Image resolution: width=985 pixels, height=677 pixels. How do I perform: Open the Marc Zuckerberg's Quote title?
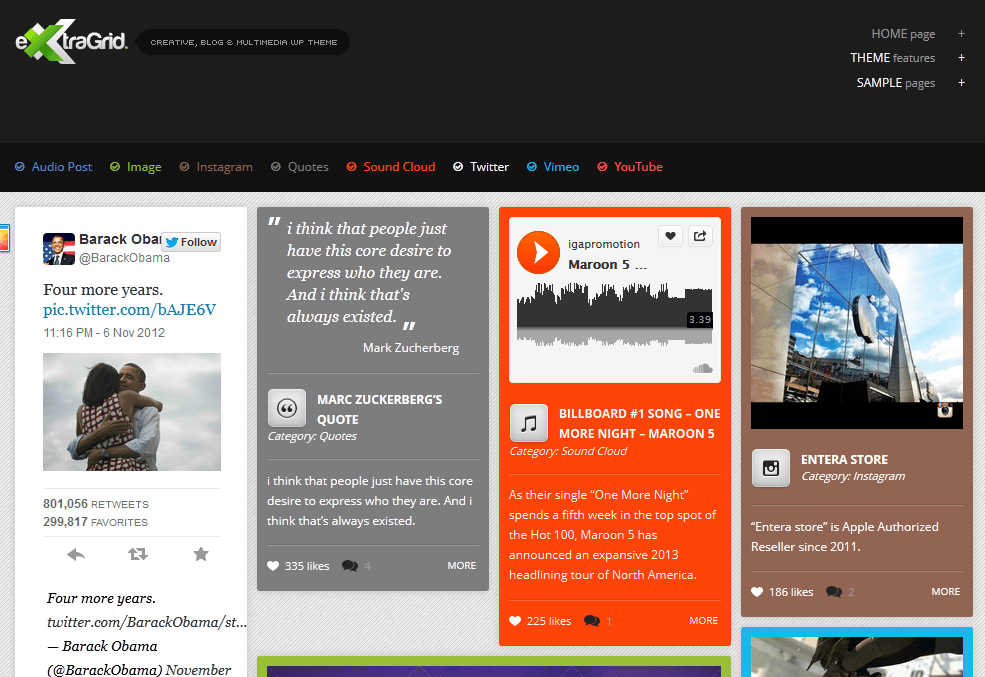click(379, 409)
